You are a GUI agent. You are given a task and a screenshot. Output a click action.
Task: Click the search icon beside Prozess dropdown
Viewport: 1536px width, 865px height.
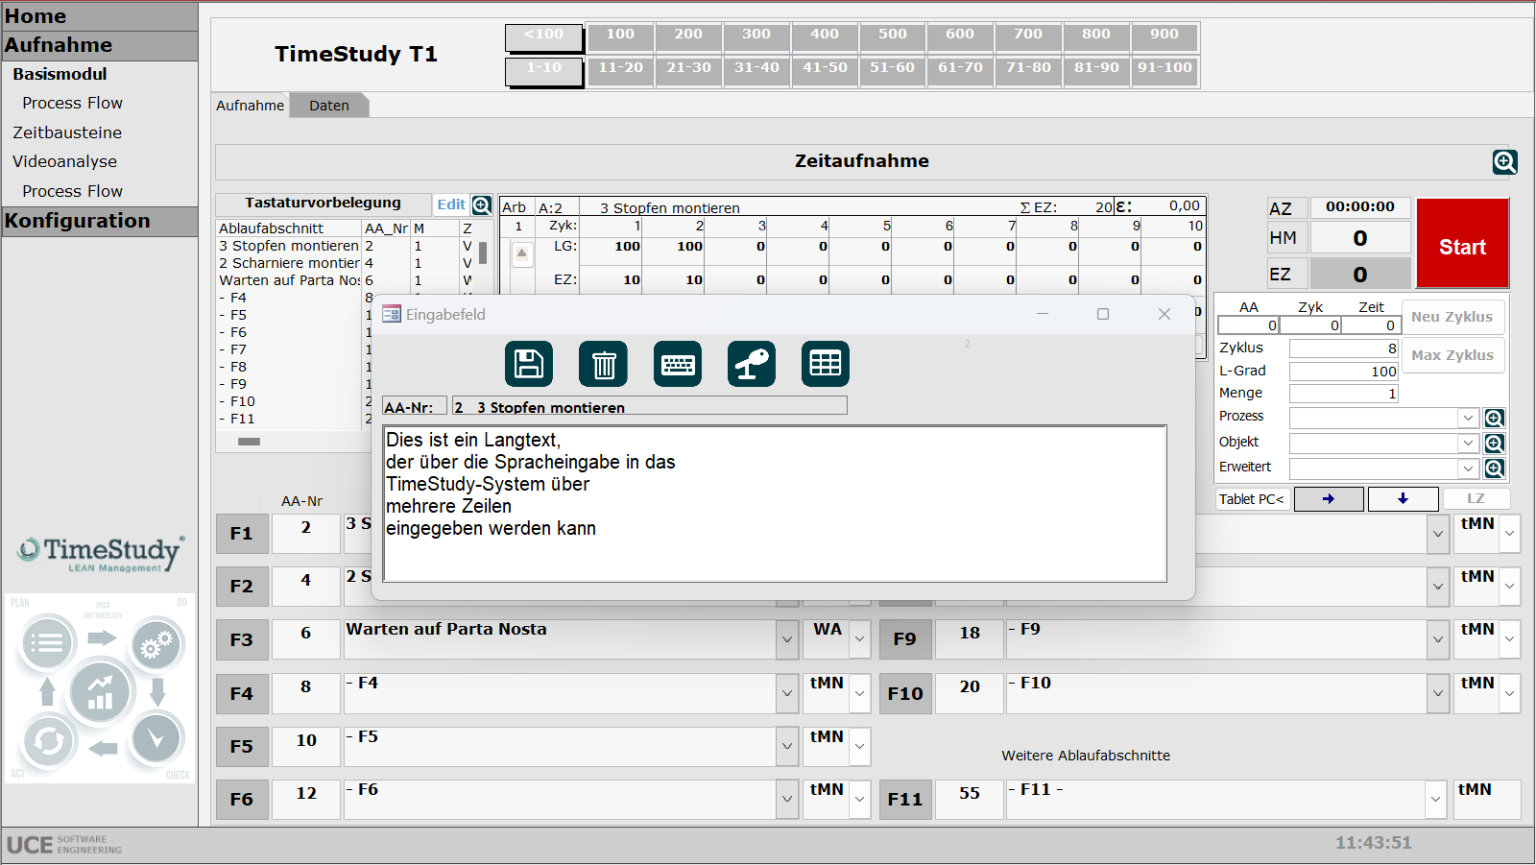pyautogui.click(x=1494, y=418)
